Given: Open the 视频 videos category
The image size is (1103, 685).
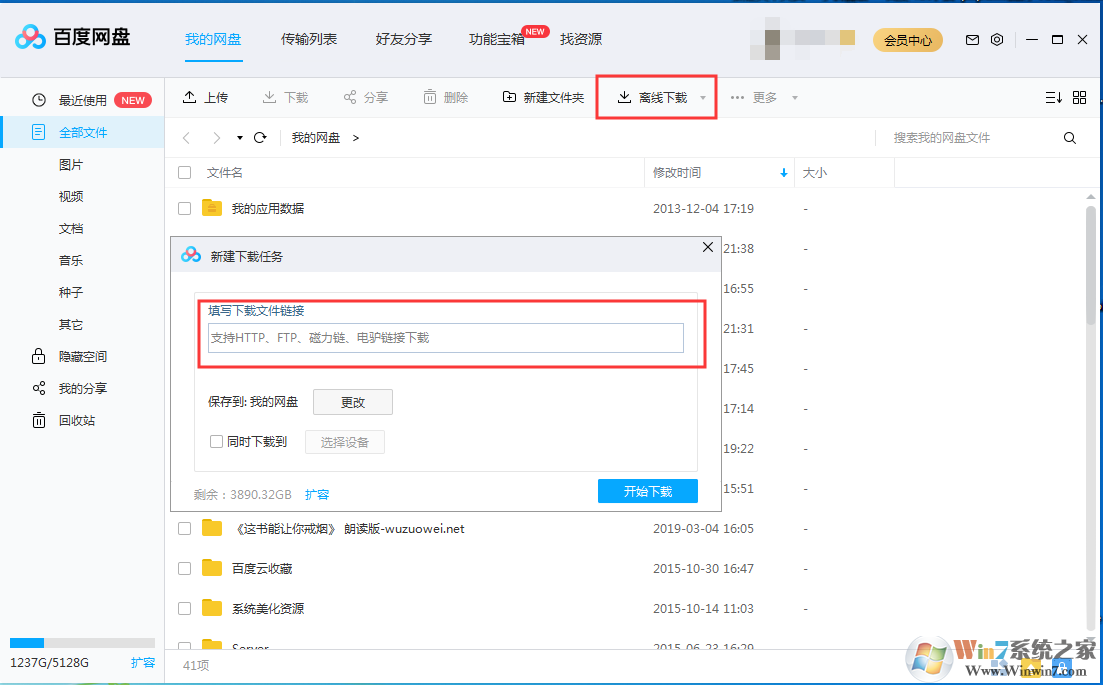Looking at the screenshot, I should pos(71,196).
